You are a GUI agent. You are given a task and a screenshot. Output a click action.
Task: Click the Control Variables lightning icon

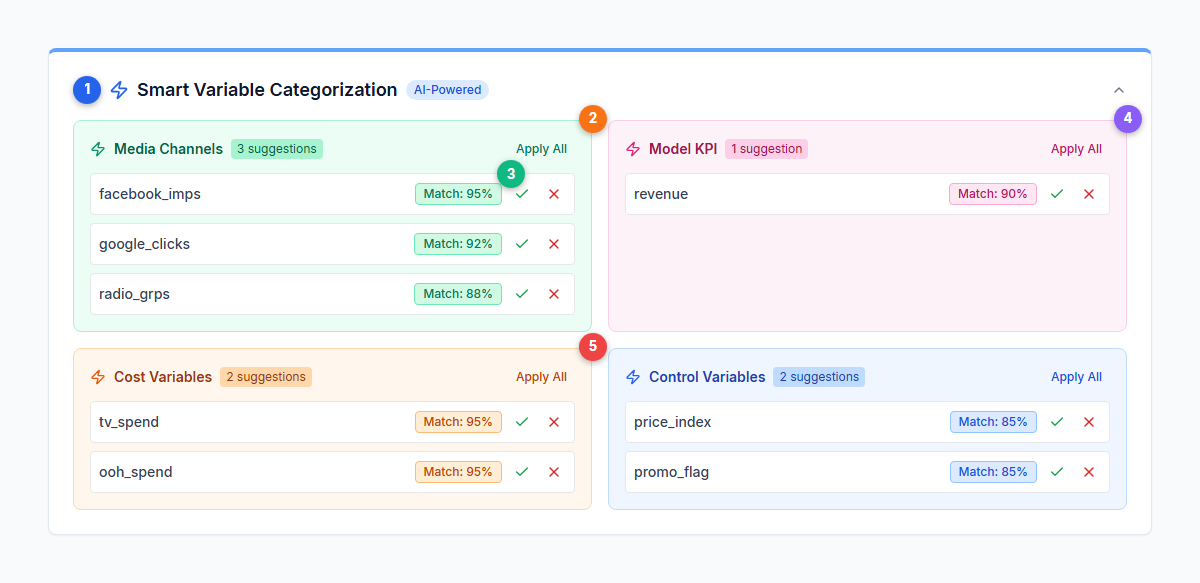(633, 377)
